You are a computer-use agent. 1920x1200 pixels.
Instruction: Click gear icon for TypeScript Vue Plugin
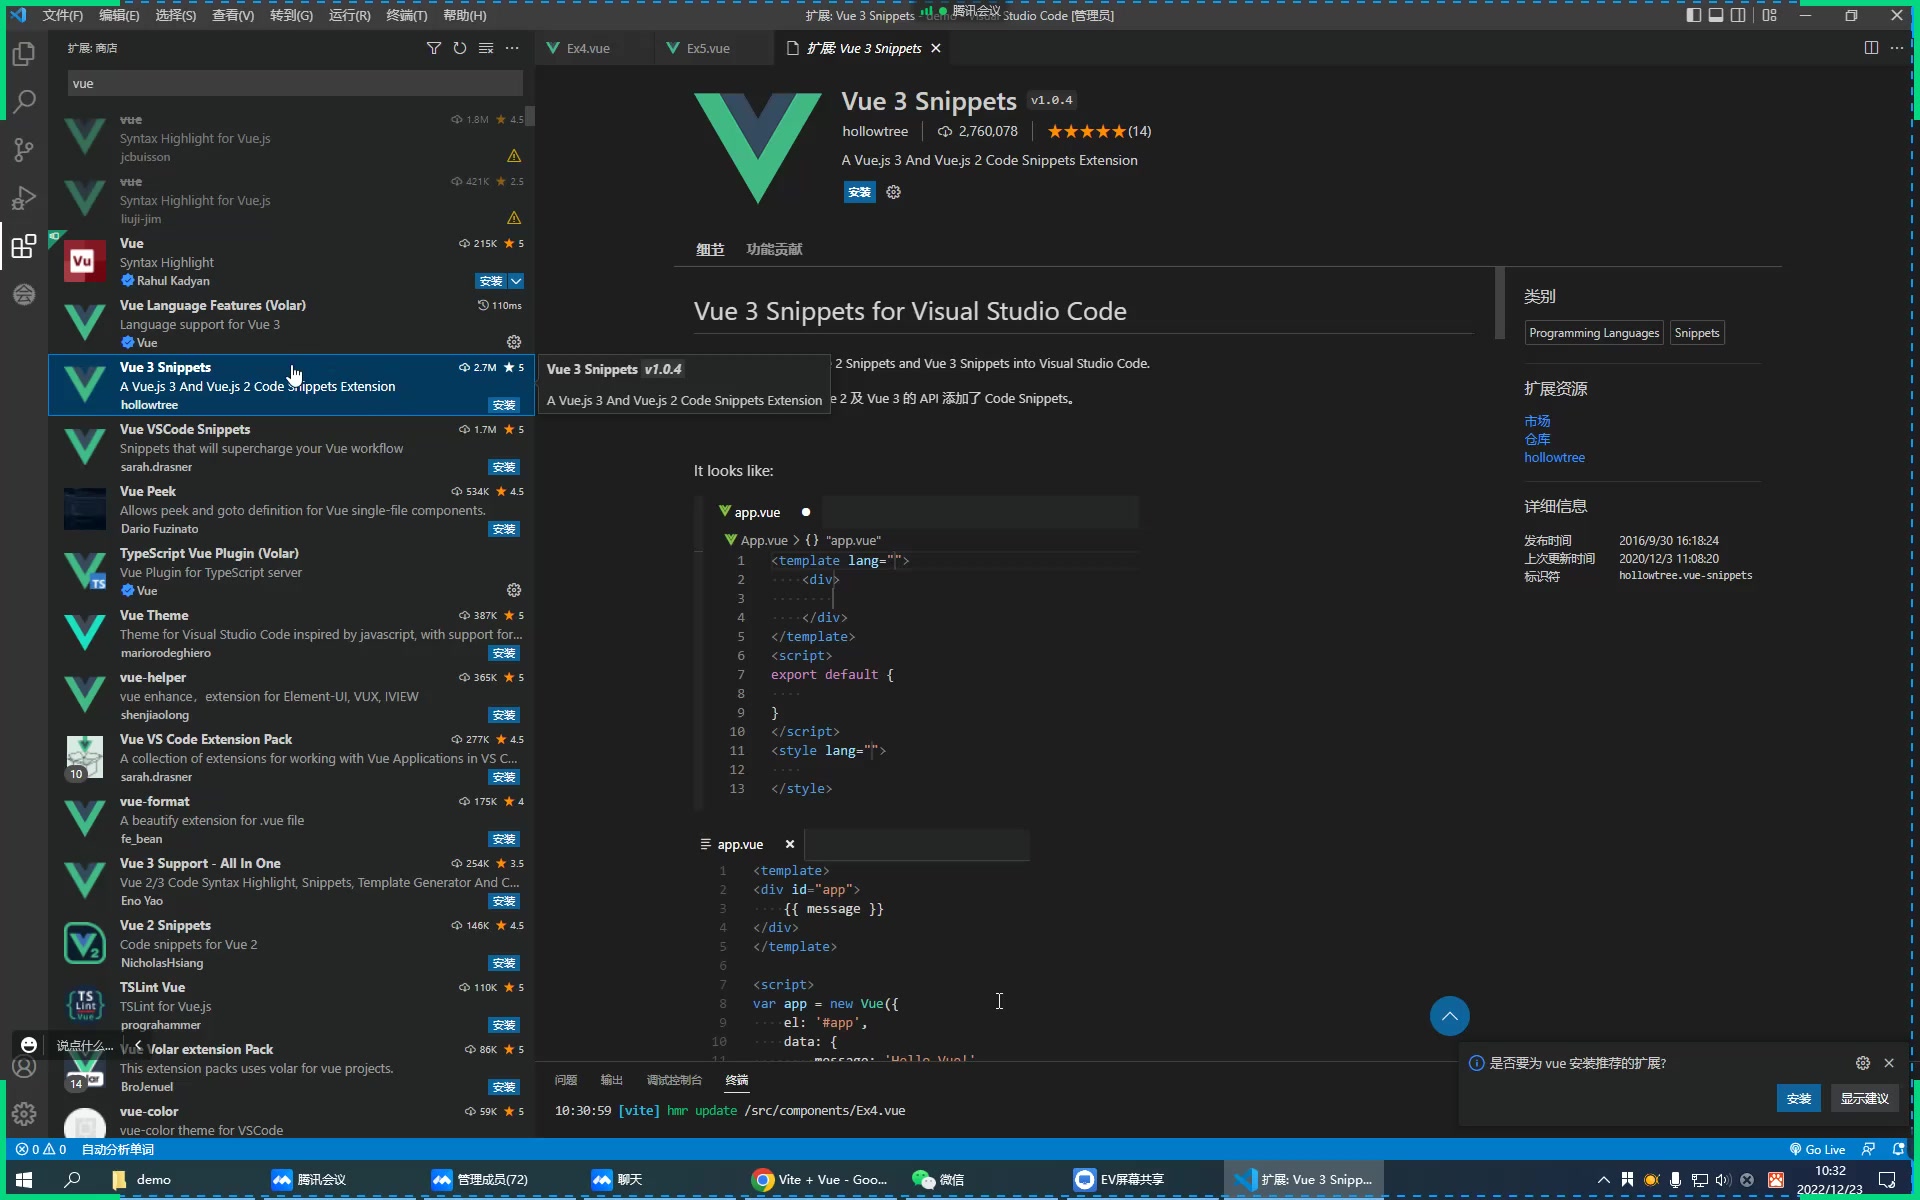point(514,590)
